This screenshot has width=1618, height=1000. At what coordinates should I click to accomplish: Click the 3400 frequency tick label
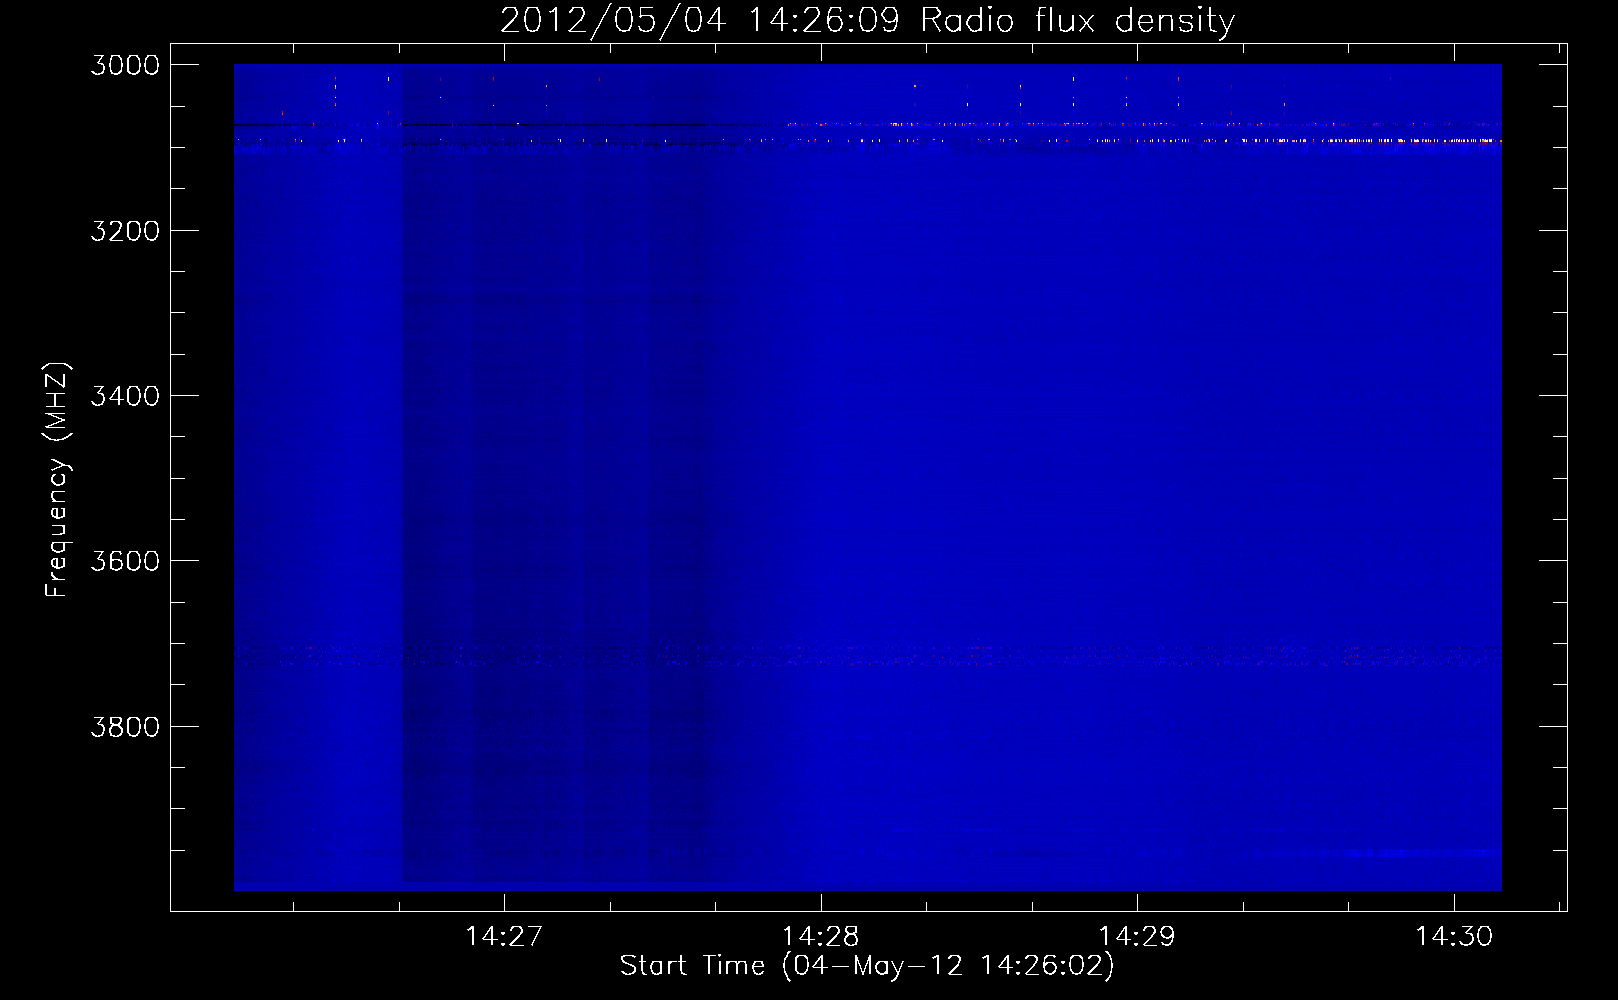[125, 396]
